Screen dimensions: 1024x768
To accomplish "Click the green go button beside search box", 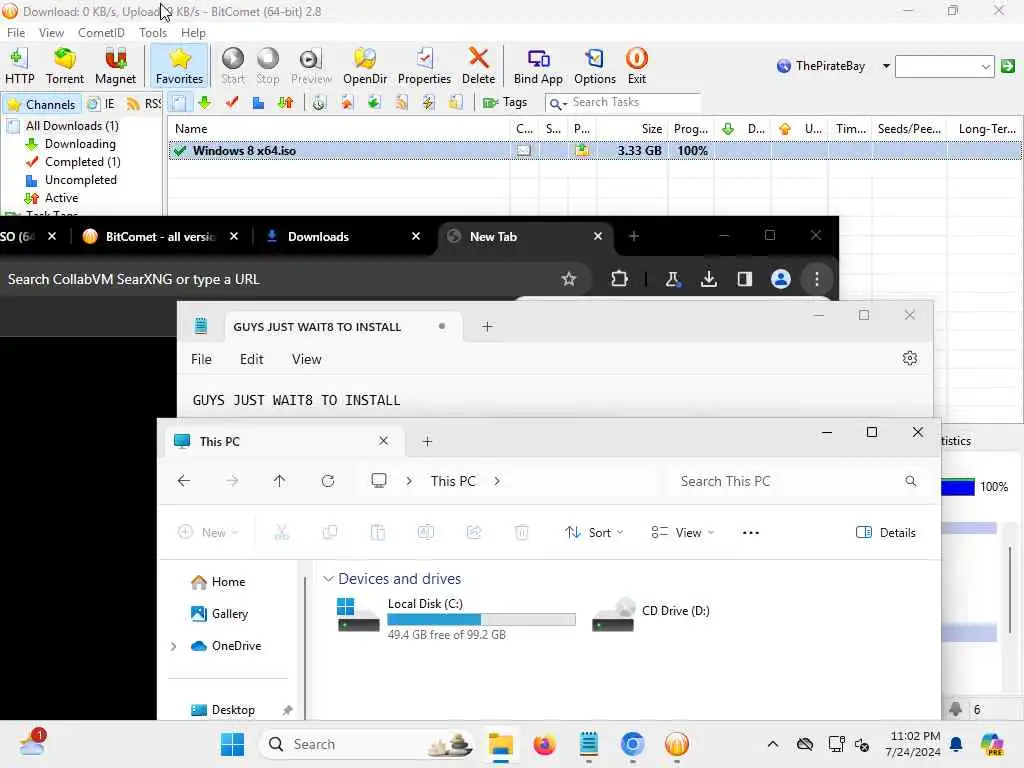I will point(1008,66).
